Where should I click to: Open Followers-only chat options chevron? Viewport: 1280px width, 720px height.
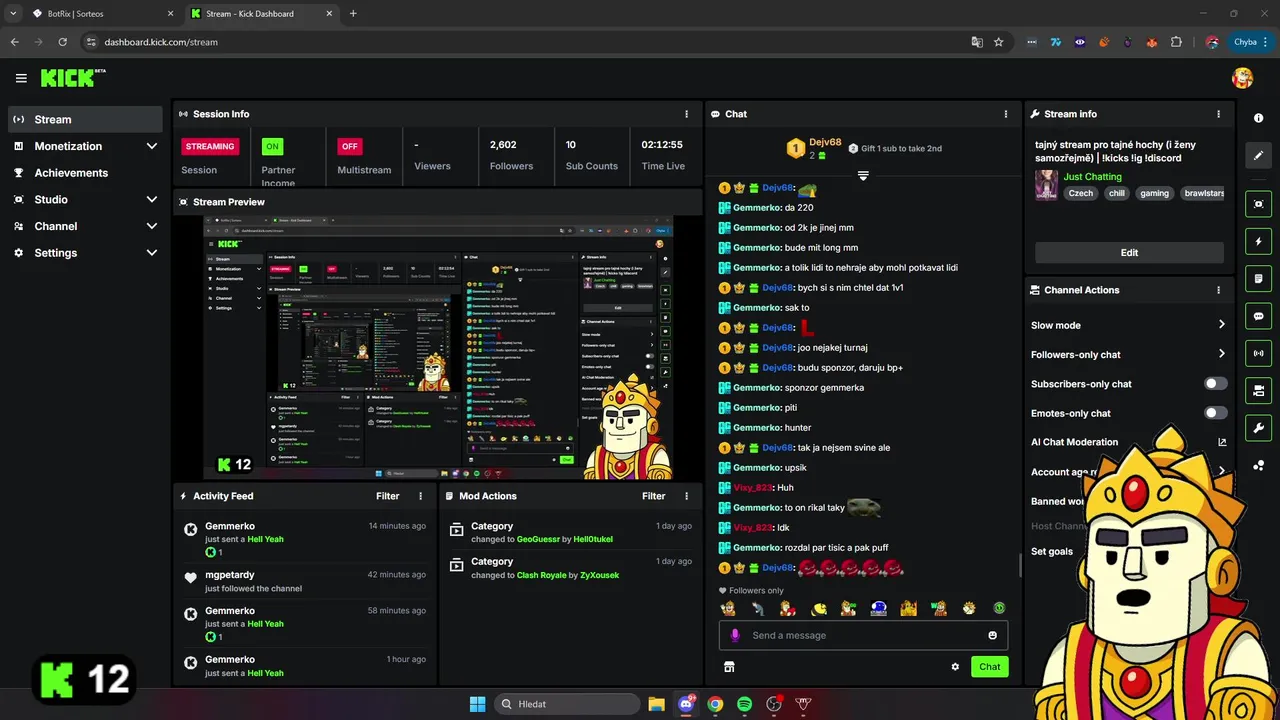click(1221, 354)
